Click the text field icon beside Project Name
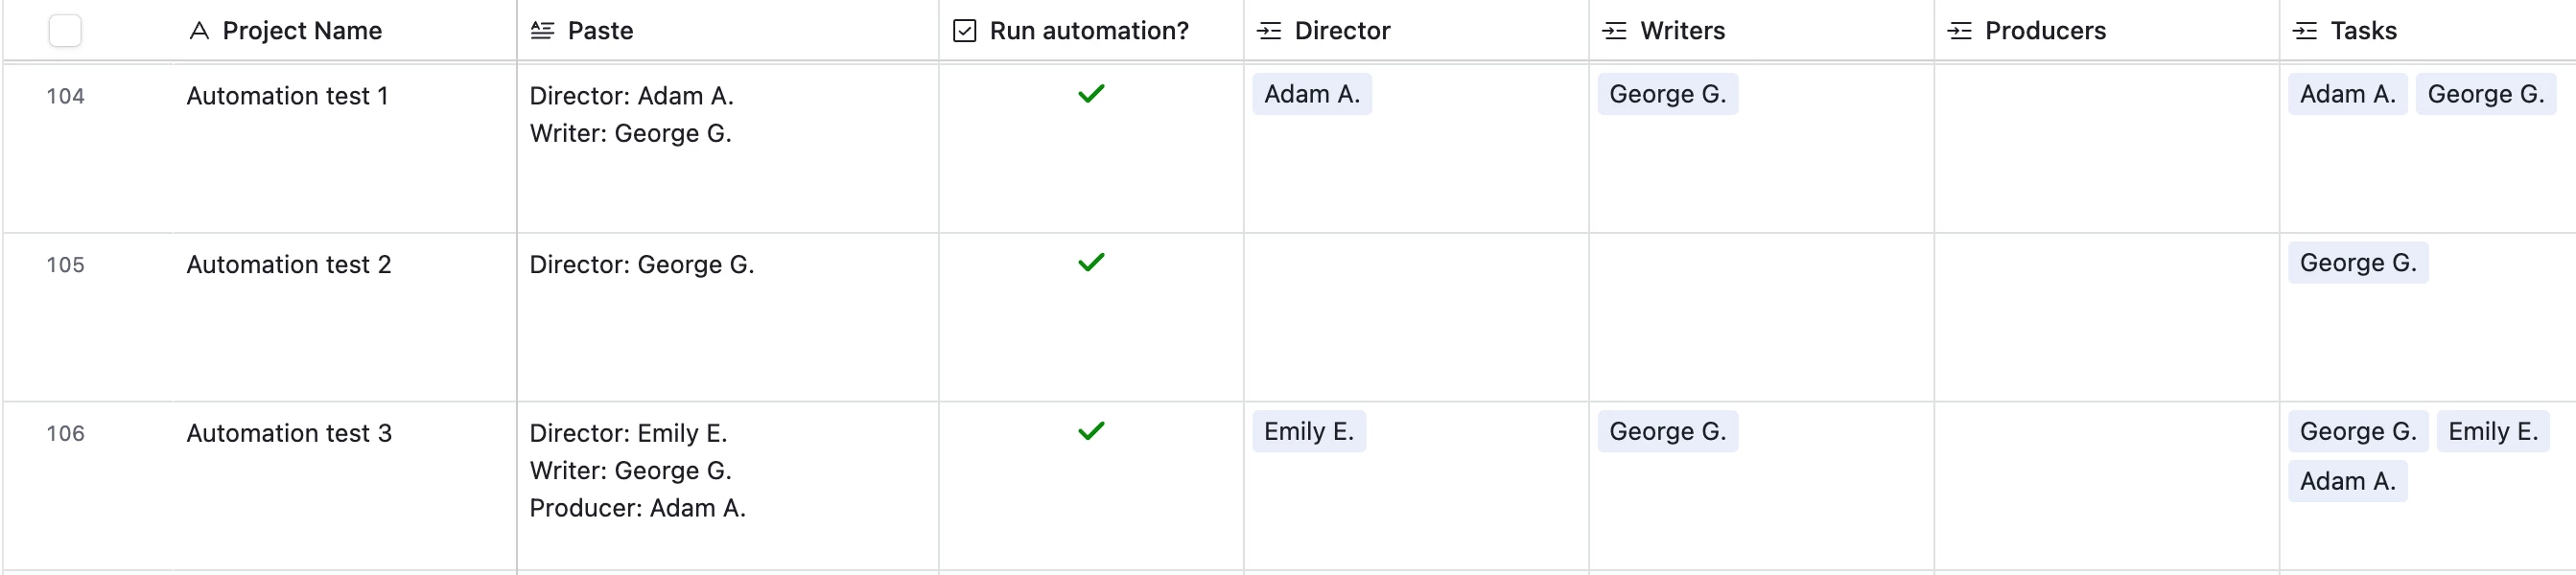2576x575 pixels. 199,31
